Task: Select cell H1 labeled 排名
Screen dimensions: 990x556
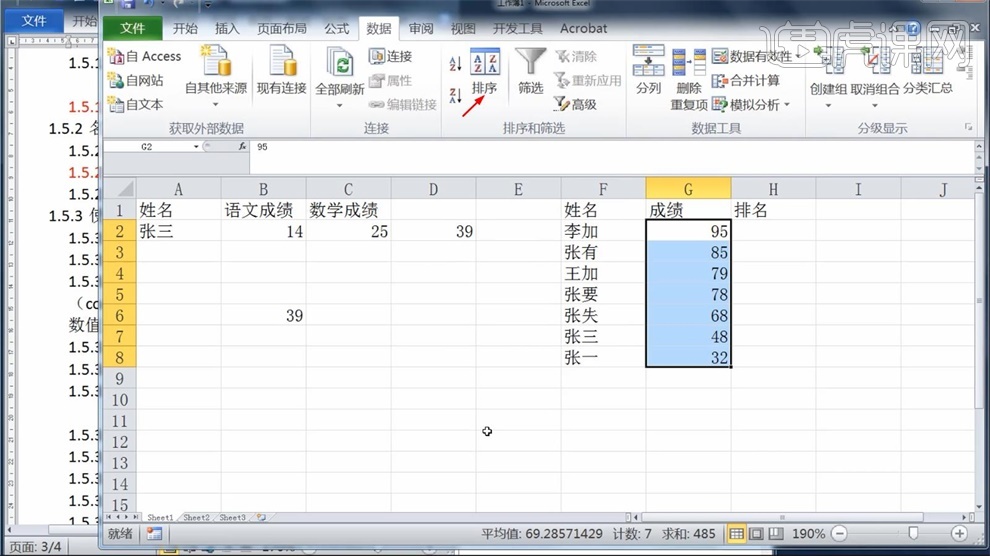Action: tap(773, 210)
